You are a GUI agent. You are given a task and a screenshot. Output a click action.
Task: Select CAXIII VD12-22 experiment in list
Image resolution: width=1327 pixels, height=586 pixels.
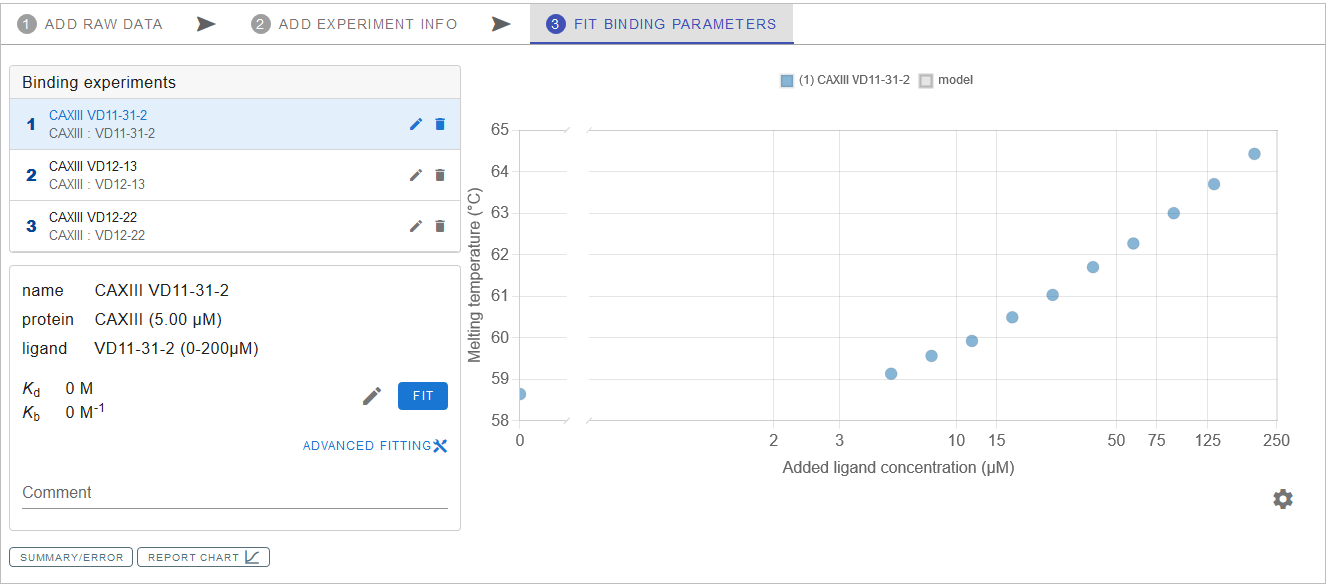(x=200, y=226)
